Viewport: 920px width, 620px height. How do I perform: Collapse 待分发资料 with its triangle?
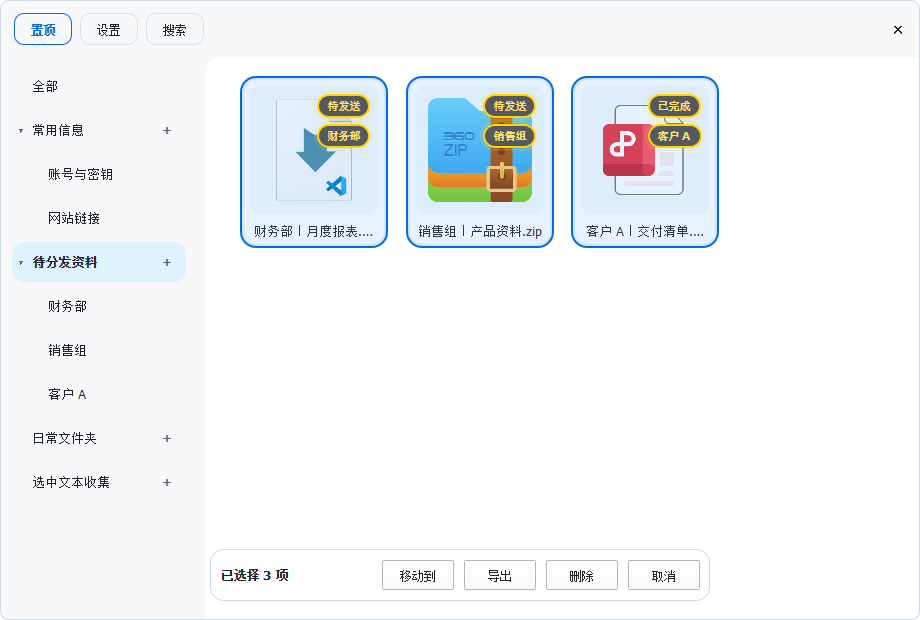21,263
